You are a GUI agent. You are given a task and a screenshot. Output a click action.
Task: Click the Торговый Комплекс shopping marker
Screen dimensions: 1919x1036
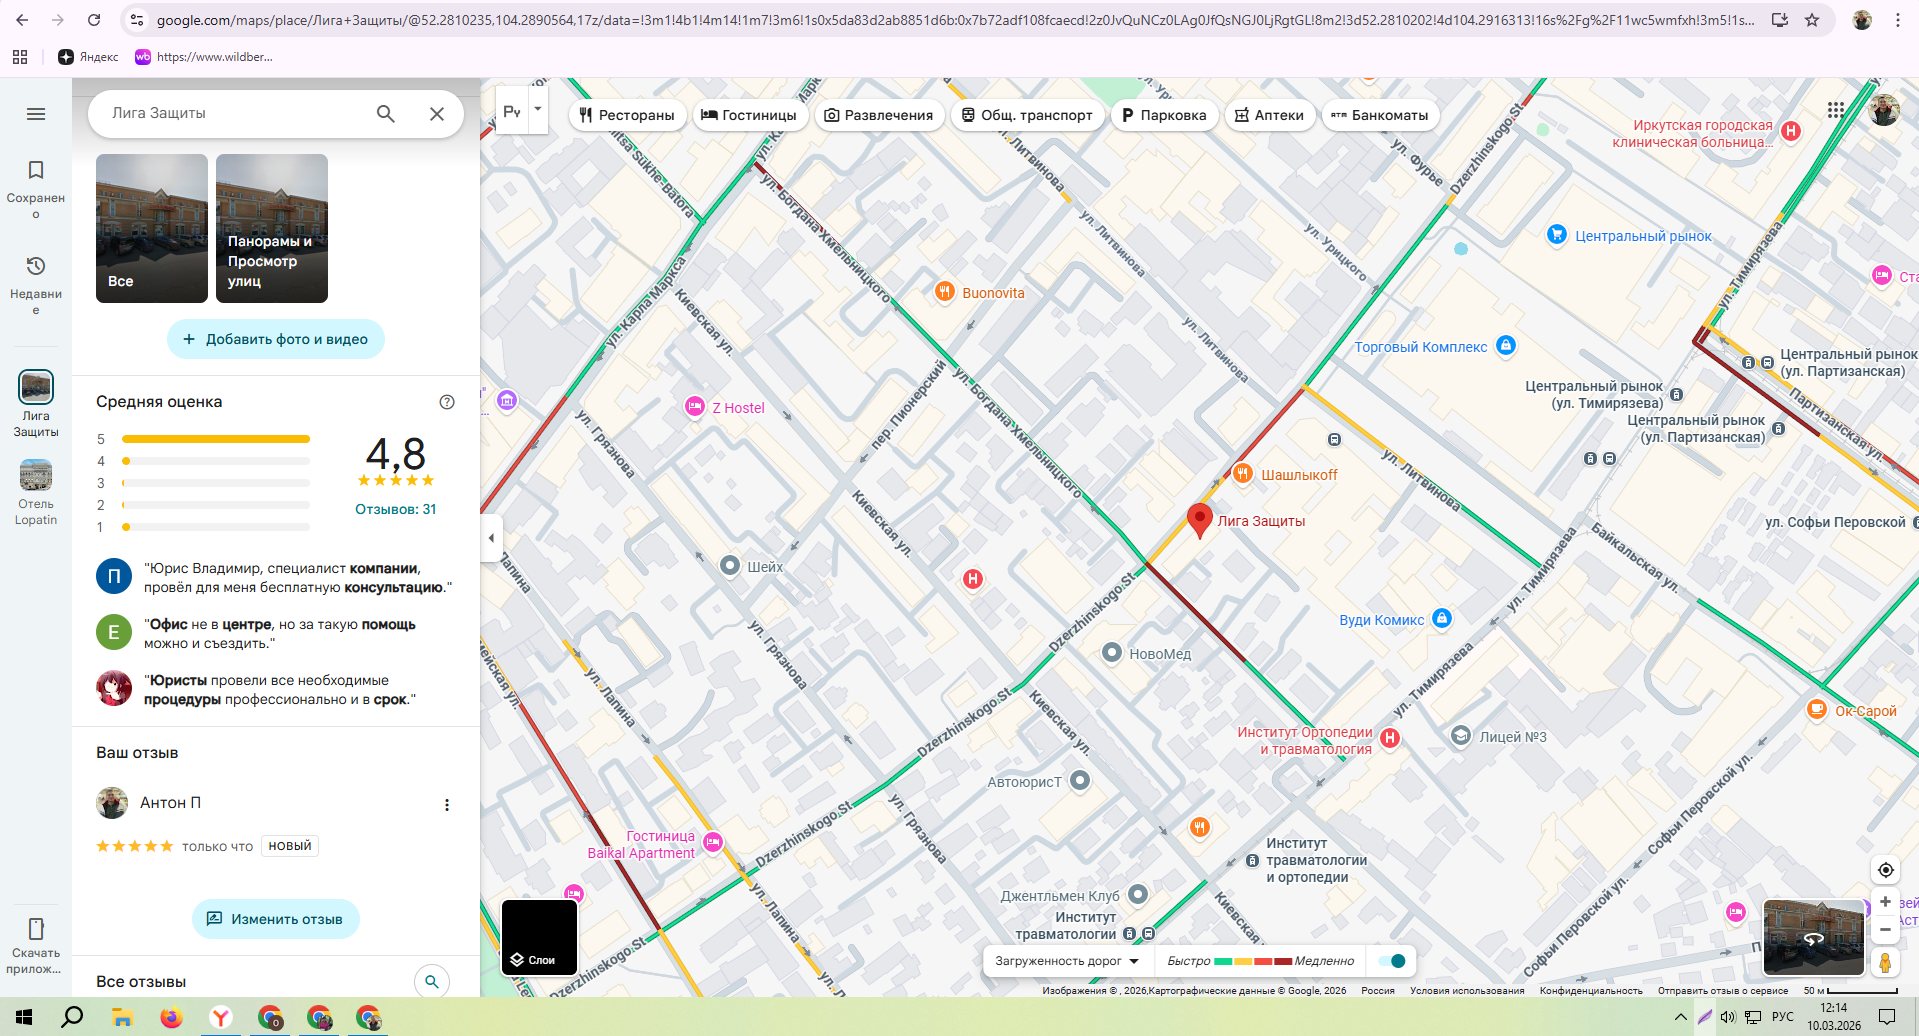(1506, 346)
